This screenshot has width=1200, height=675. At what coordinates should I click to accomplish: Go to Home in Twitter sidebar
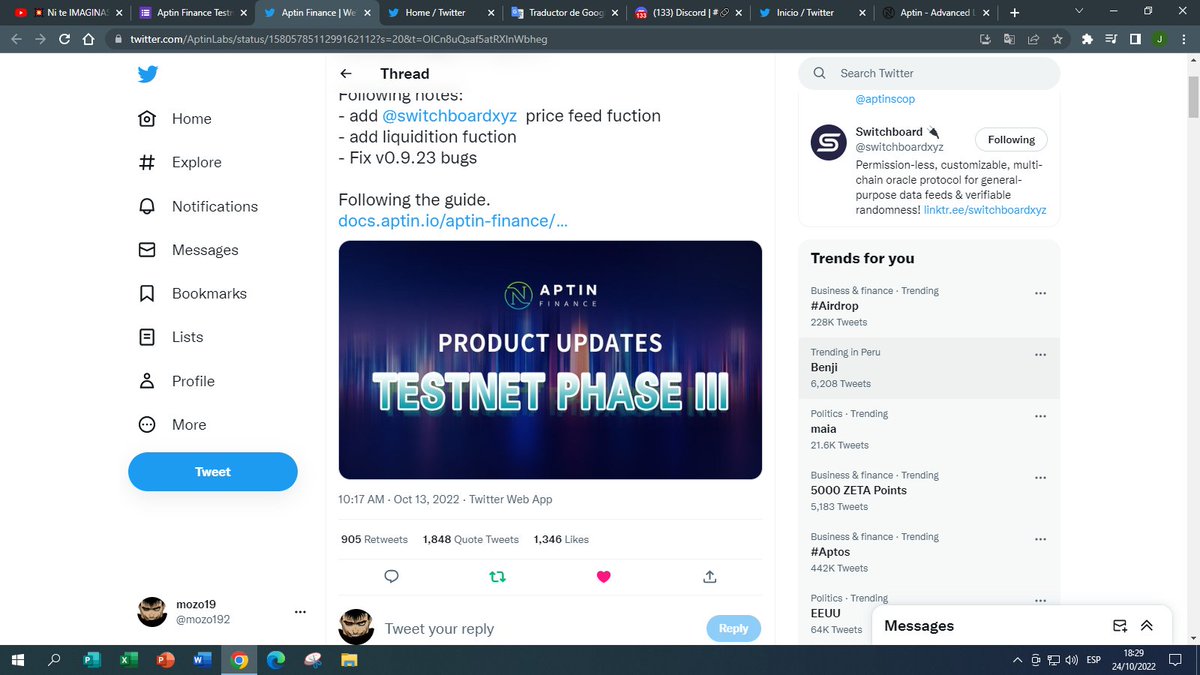click(175, 118)
